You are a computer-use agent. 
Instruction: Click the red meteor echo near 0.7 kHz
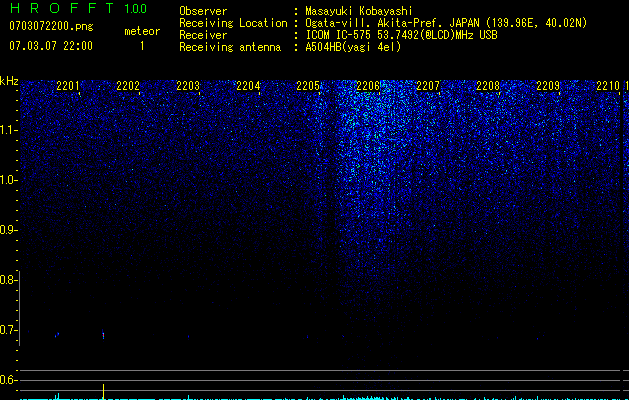click(103, 334)
